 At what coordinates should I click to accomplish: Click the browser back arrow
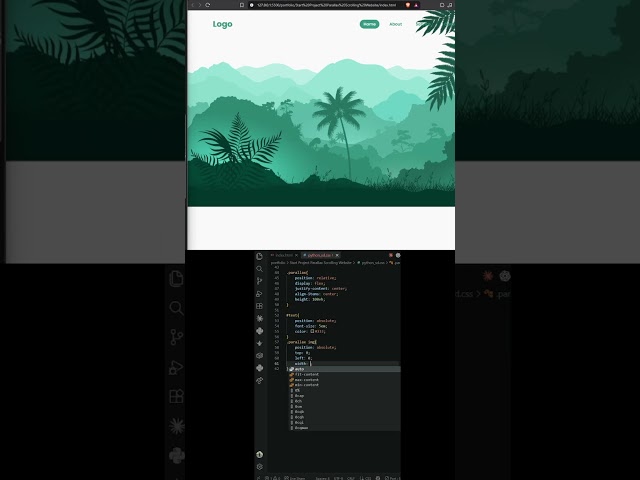[x=193, y=5]
